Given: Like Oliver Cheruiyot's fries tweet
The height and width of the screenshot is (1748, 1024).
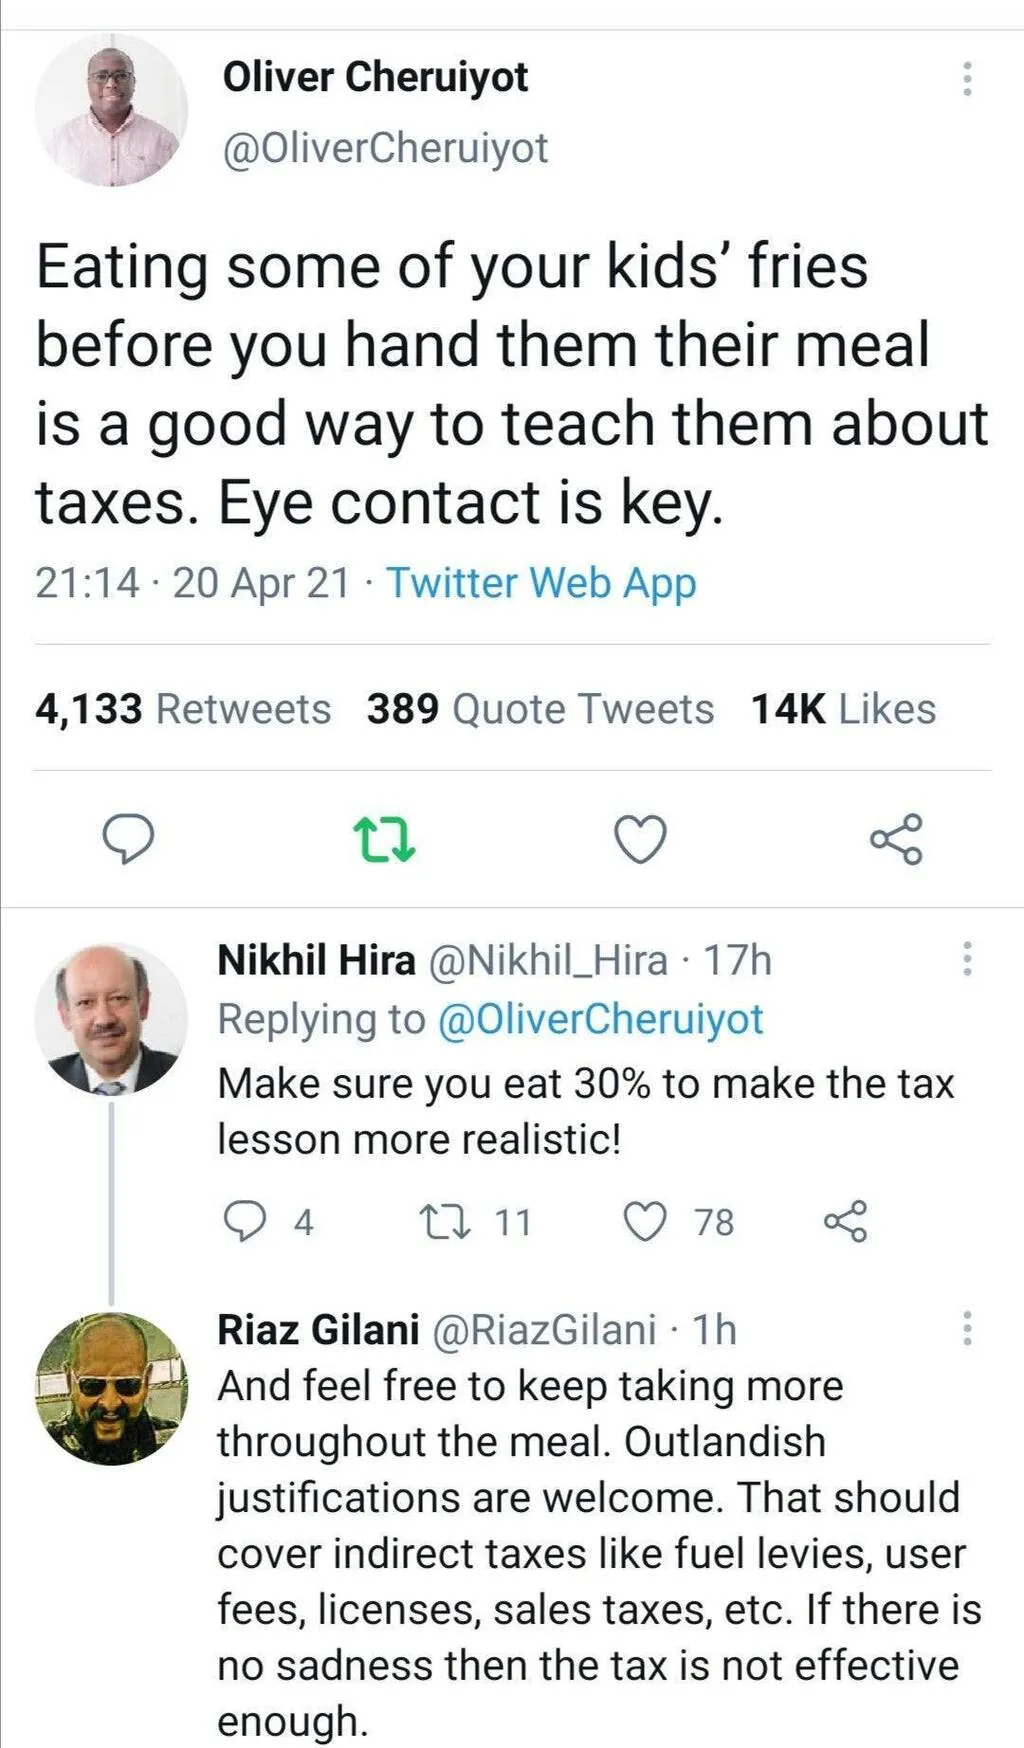Looking at the screenshot, I should point(639,839).
